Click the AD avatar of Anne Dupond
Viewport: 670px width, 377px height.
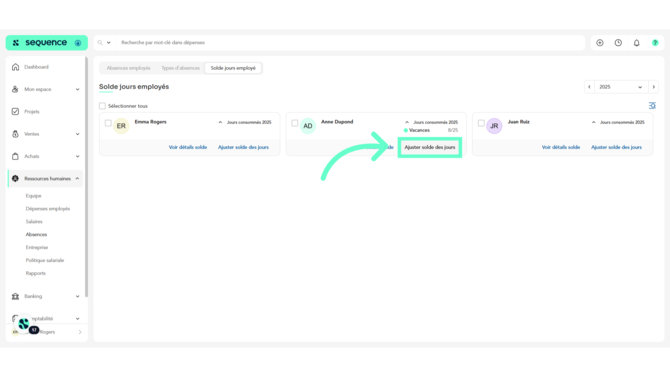click(x=308, y=126)
